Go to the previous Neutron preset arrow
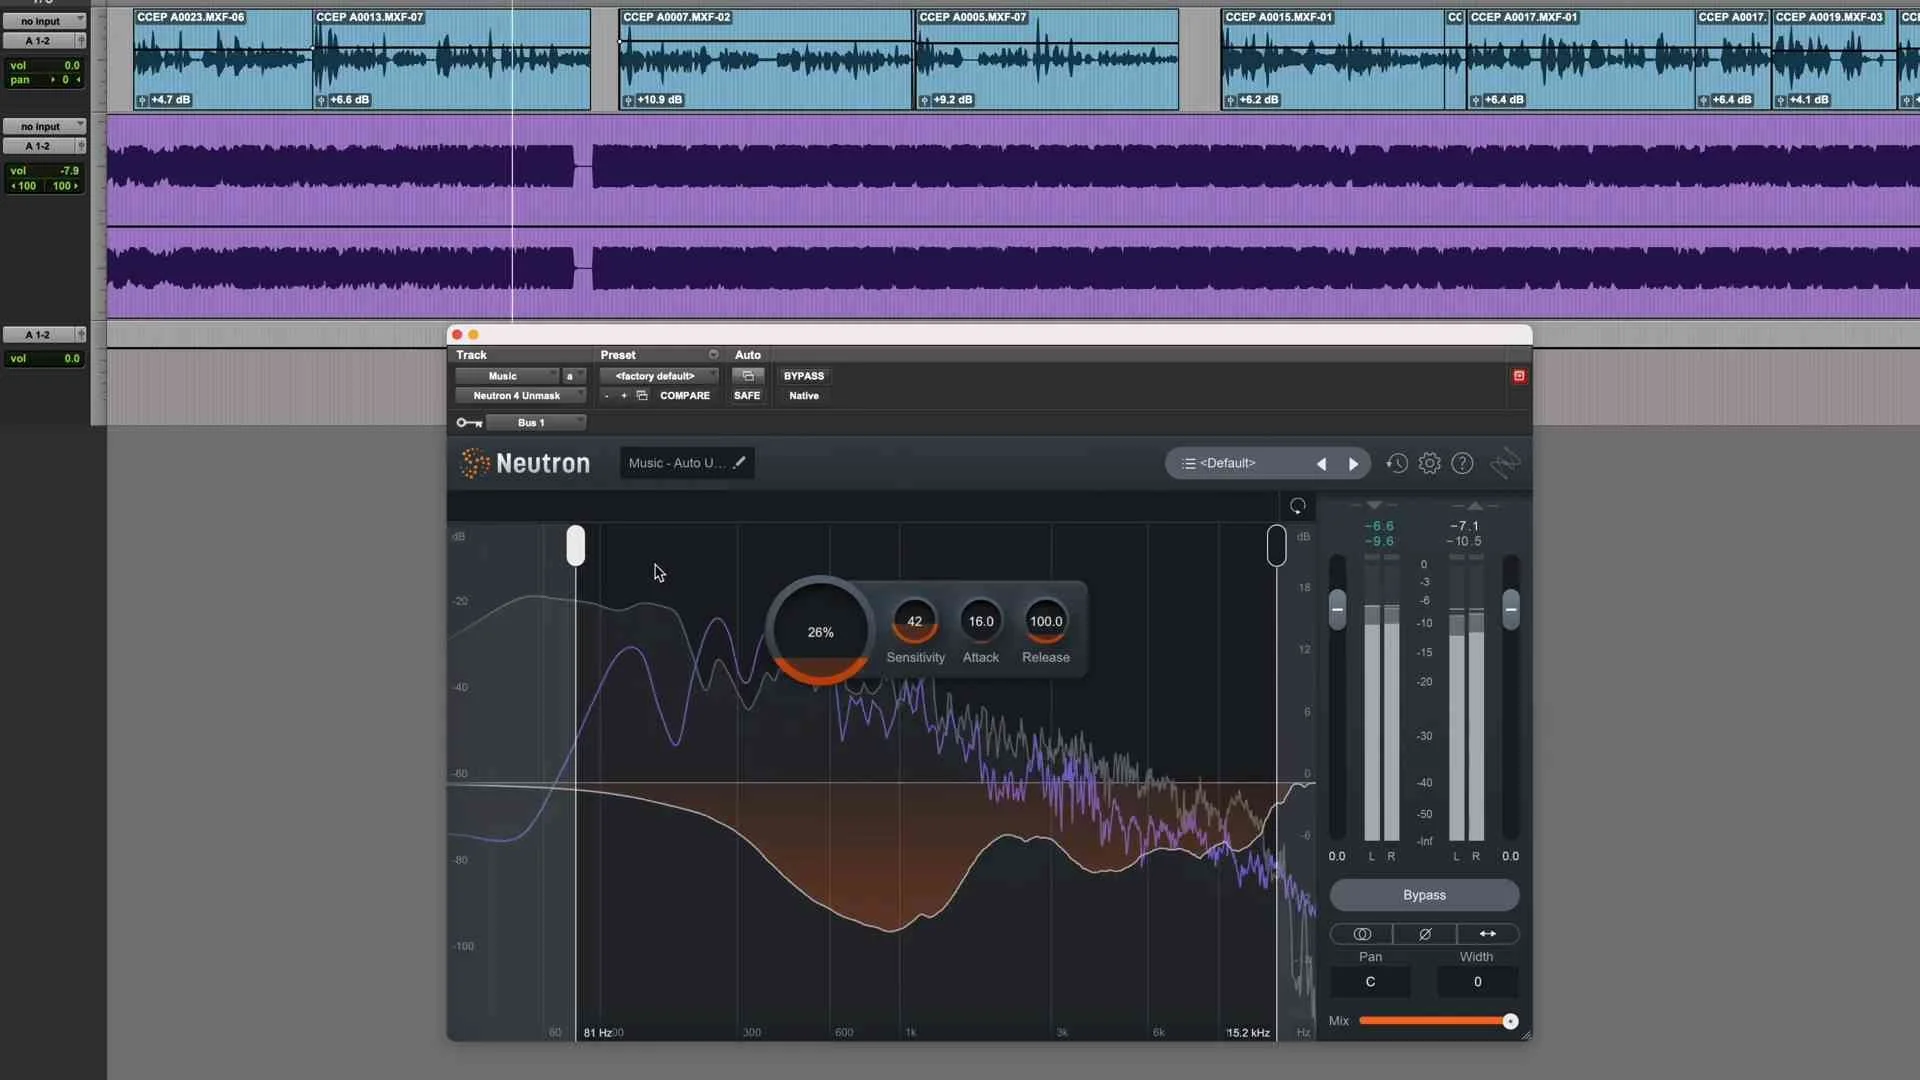This screenshot has width=1920, height=1080. [x=1321, y=464]
